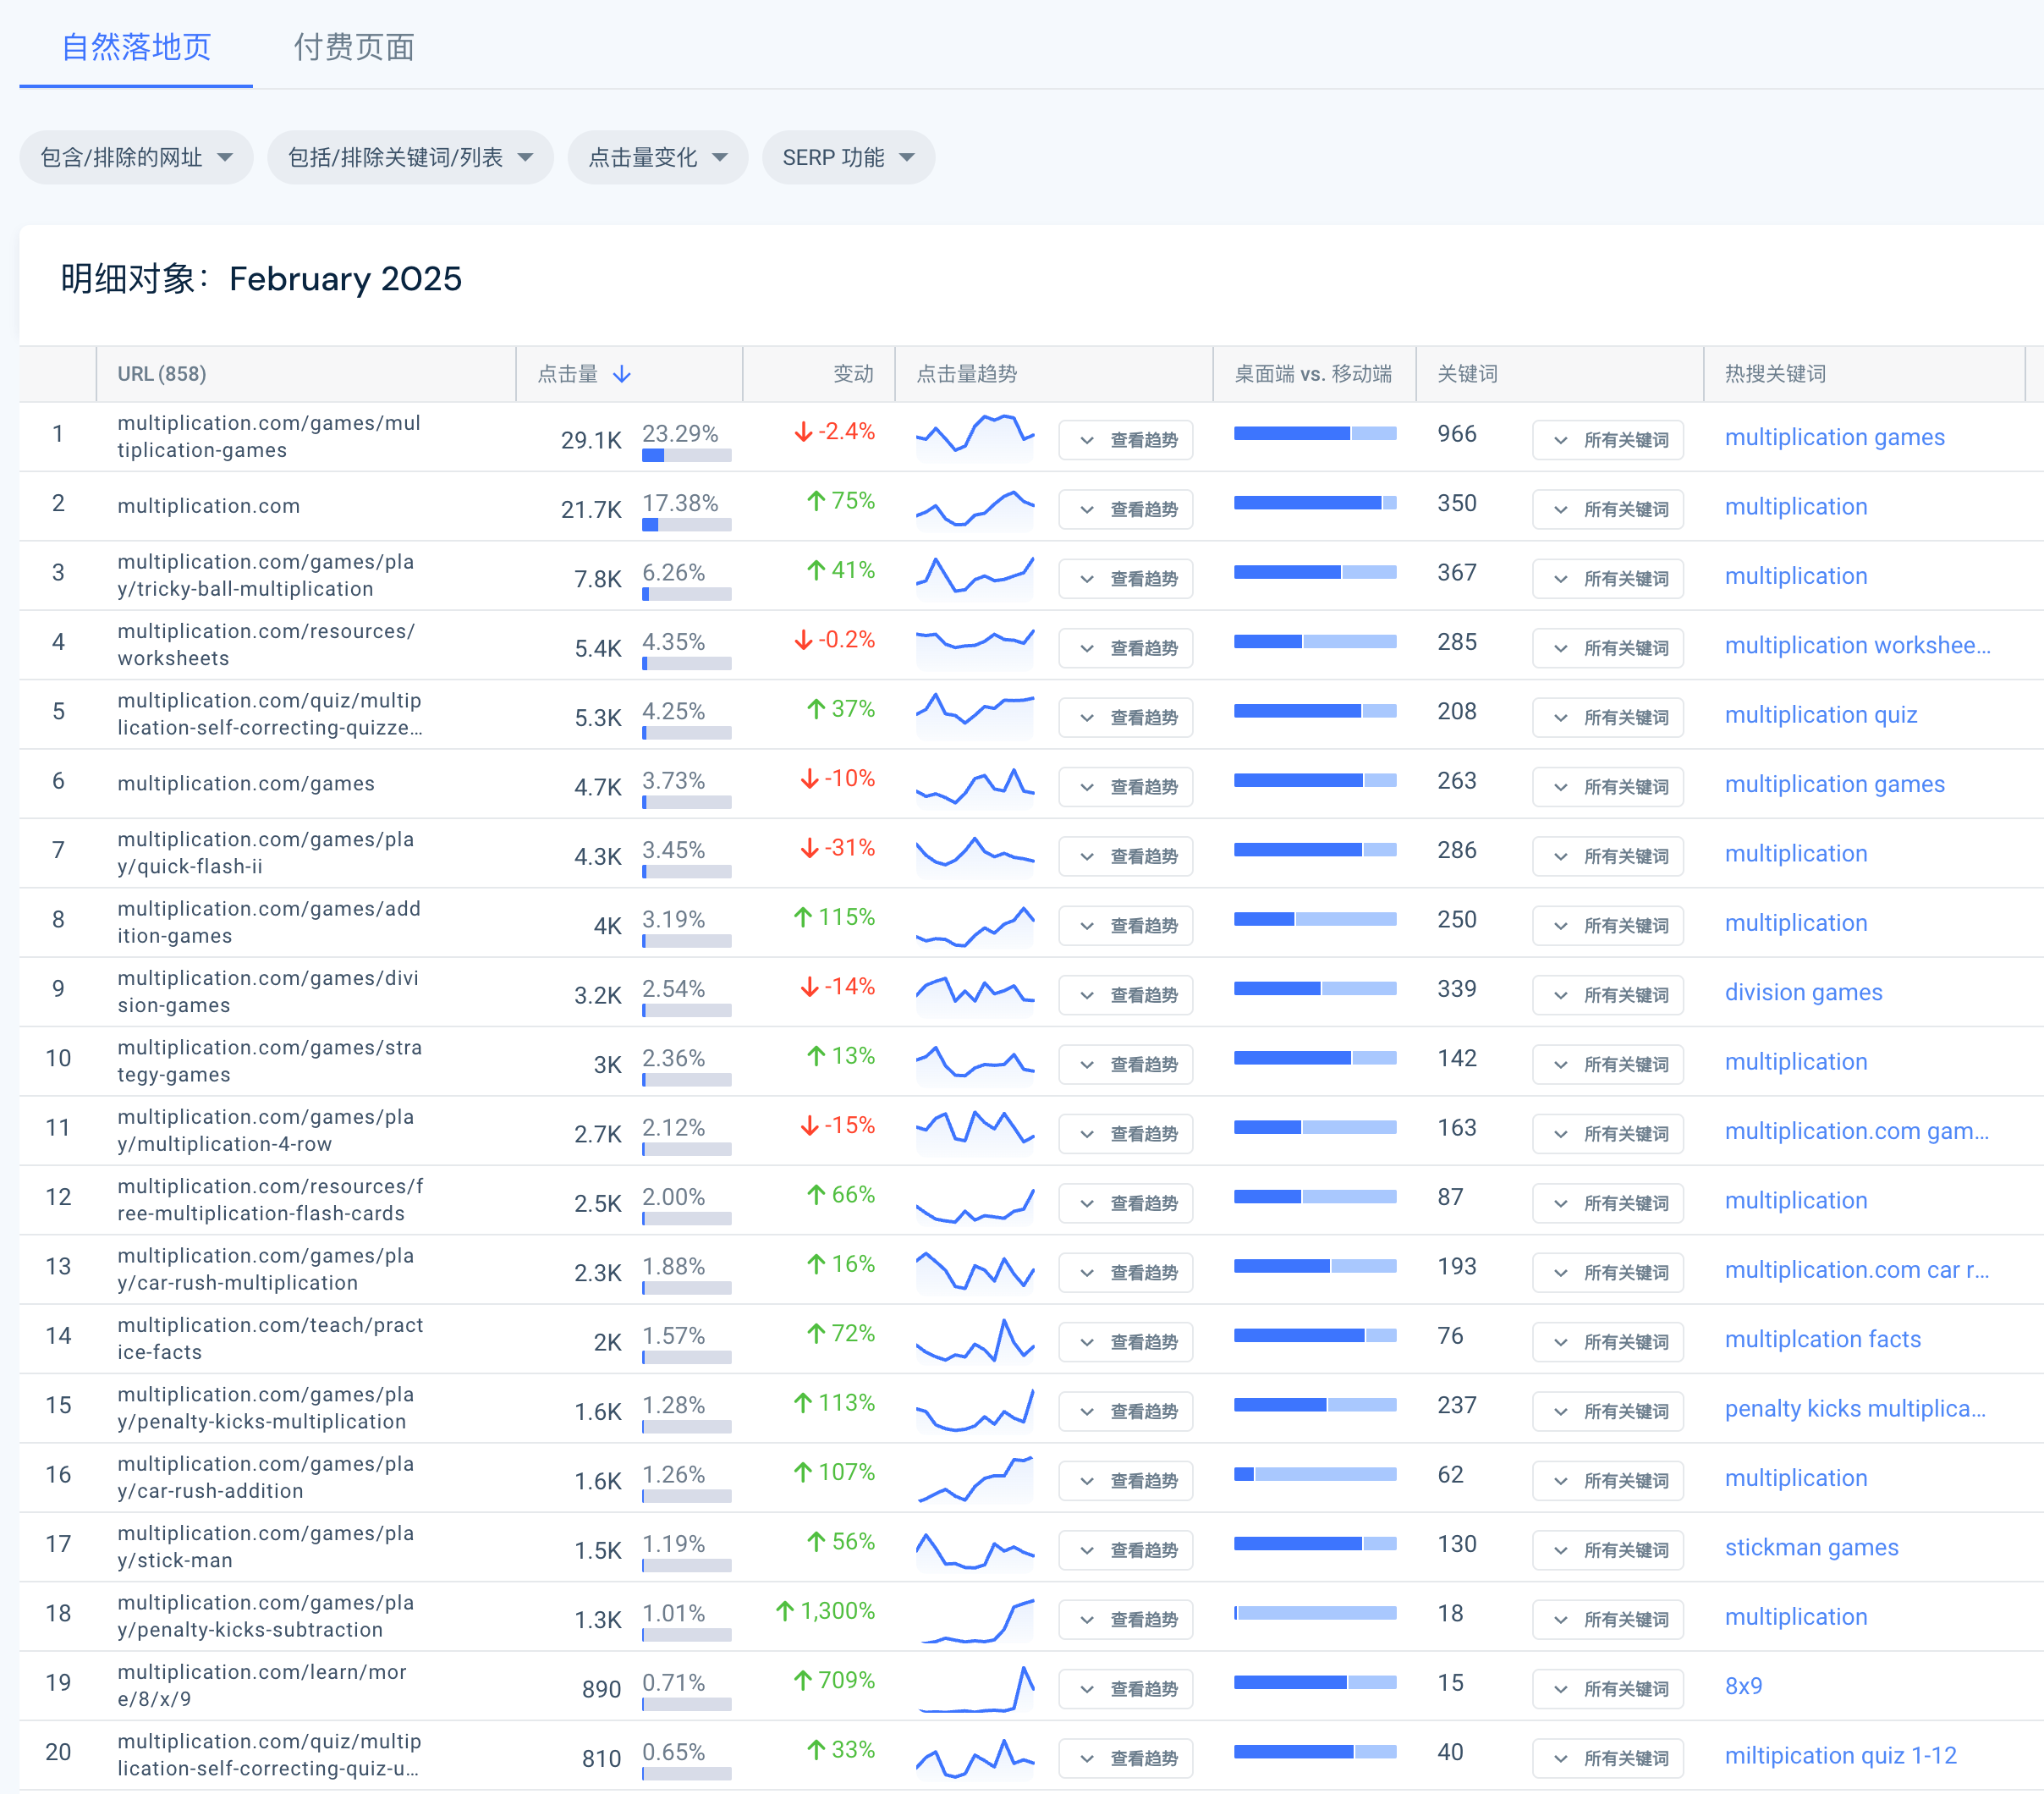Image resolution: width=2044 pixels, height=1794 pixels.
Task: Click the clicks trend sparkline for row 1
Action: [x=975, y=436]
